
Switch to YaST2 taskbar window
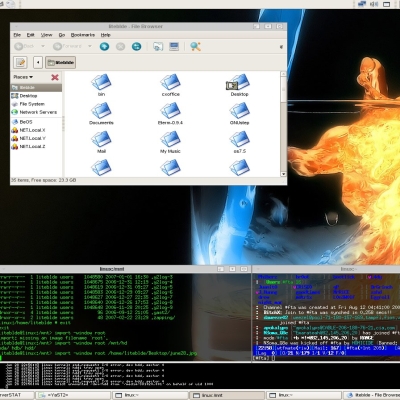(72, 395)
